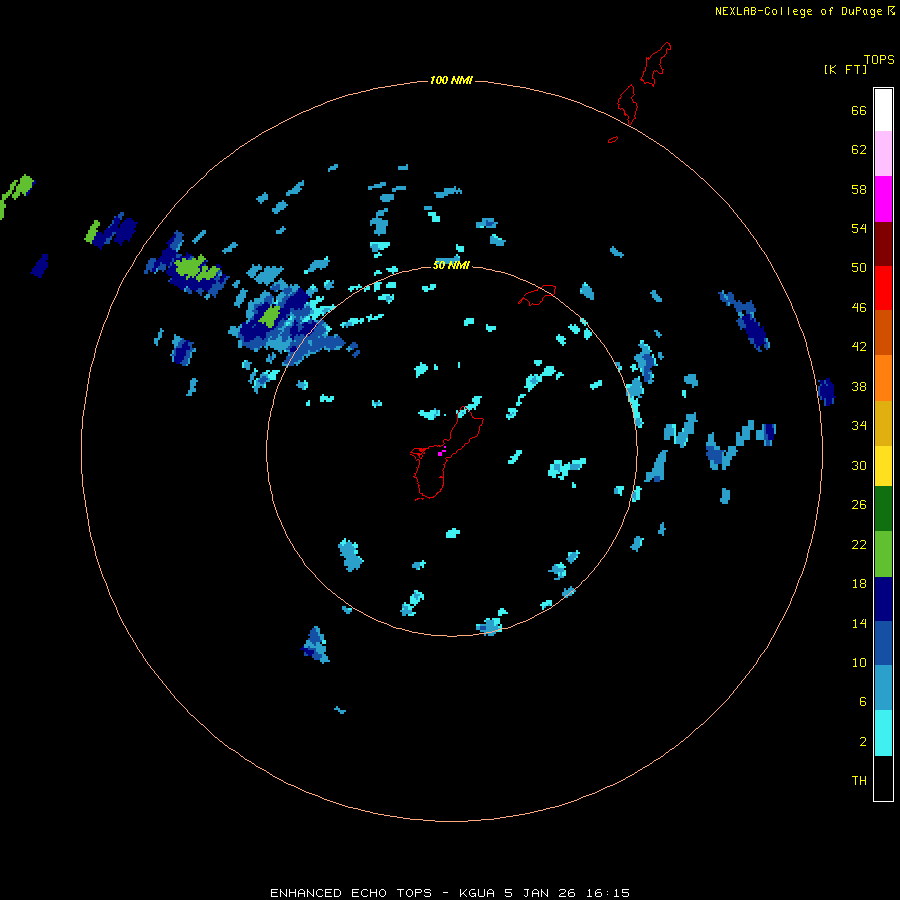
Task: Click the 66 value on the legend
Action: 859,110
